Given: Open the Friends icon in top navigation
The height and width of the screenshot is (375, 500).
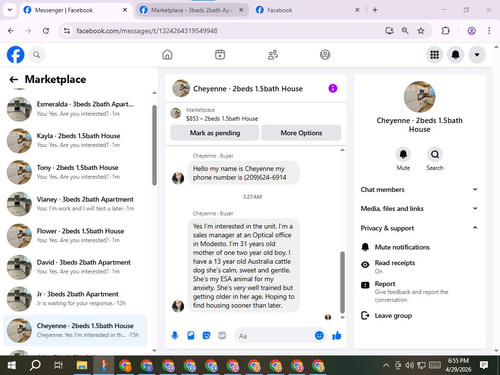Looking at the screenshot, I should point(273,54).
